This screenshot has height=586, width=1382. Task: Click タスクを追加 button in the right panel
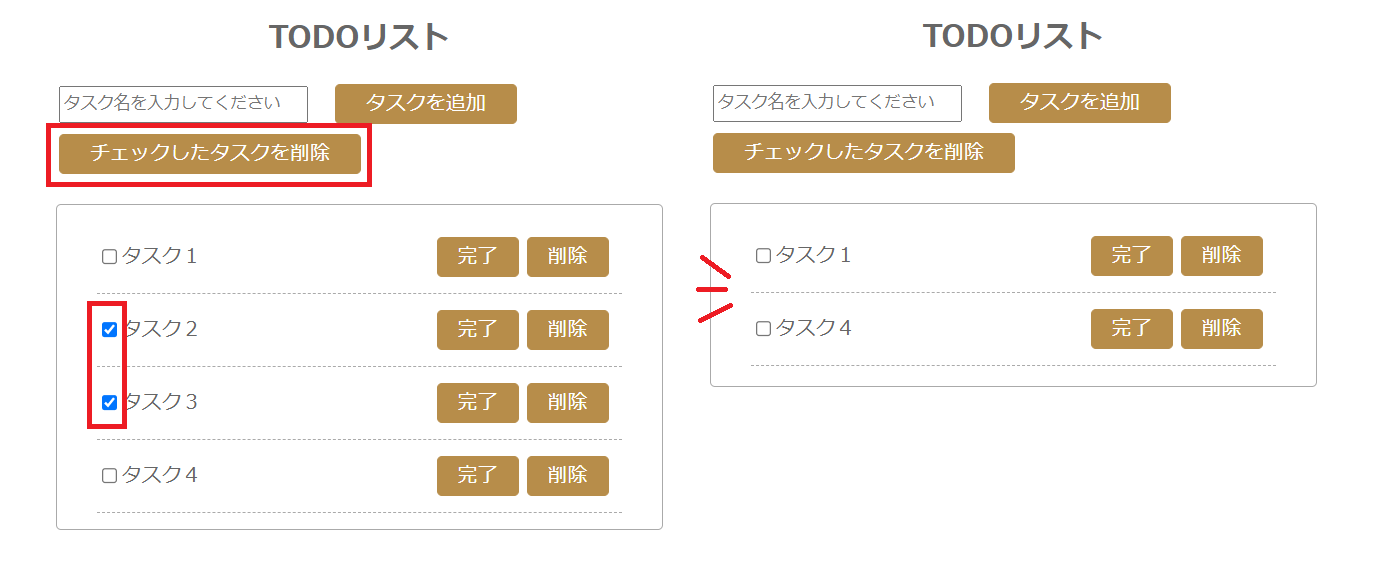[1079, 102]
